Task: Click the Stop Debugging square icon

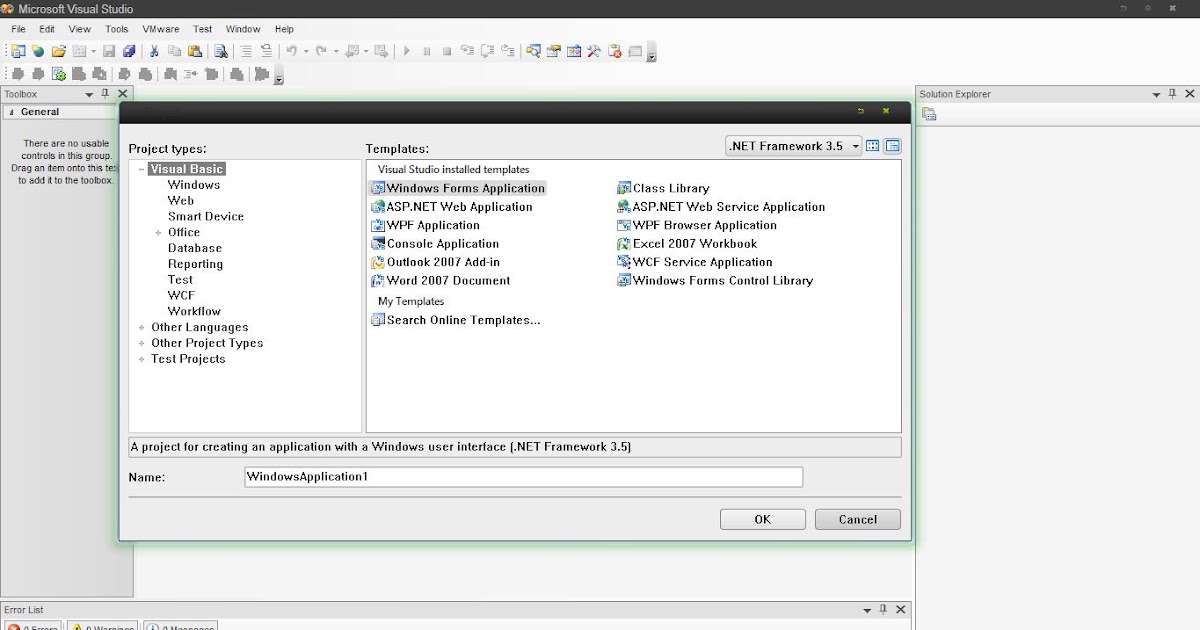Action: pyautogui.click(x=447, y=51)
